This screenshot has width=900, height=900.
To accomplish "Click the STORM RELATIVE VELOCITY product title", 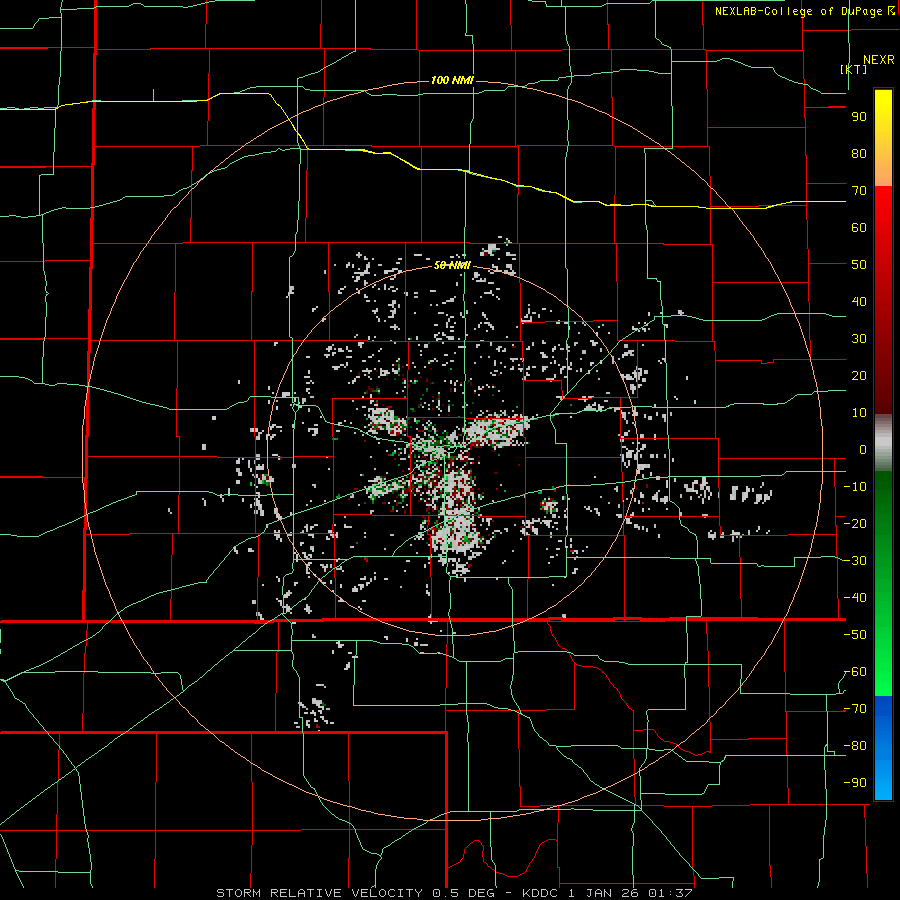I will pyautogui.click(x=319, y=893).
